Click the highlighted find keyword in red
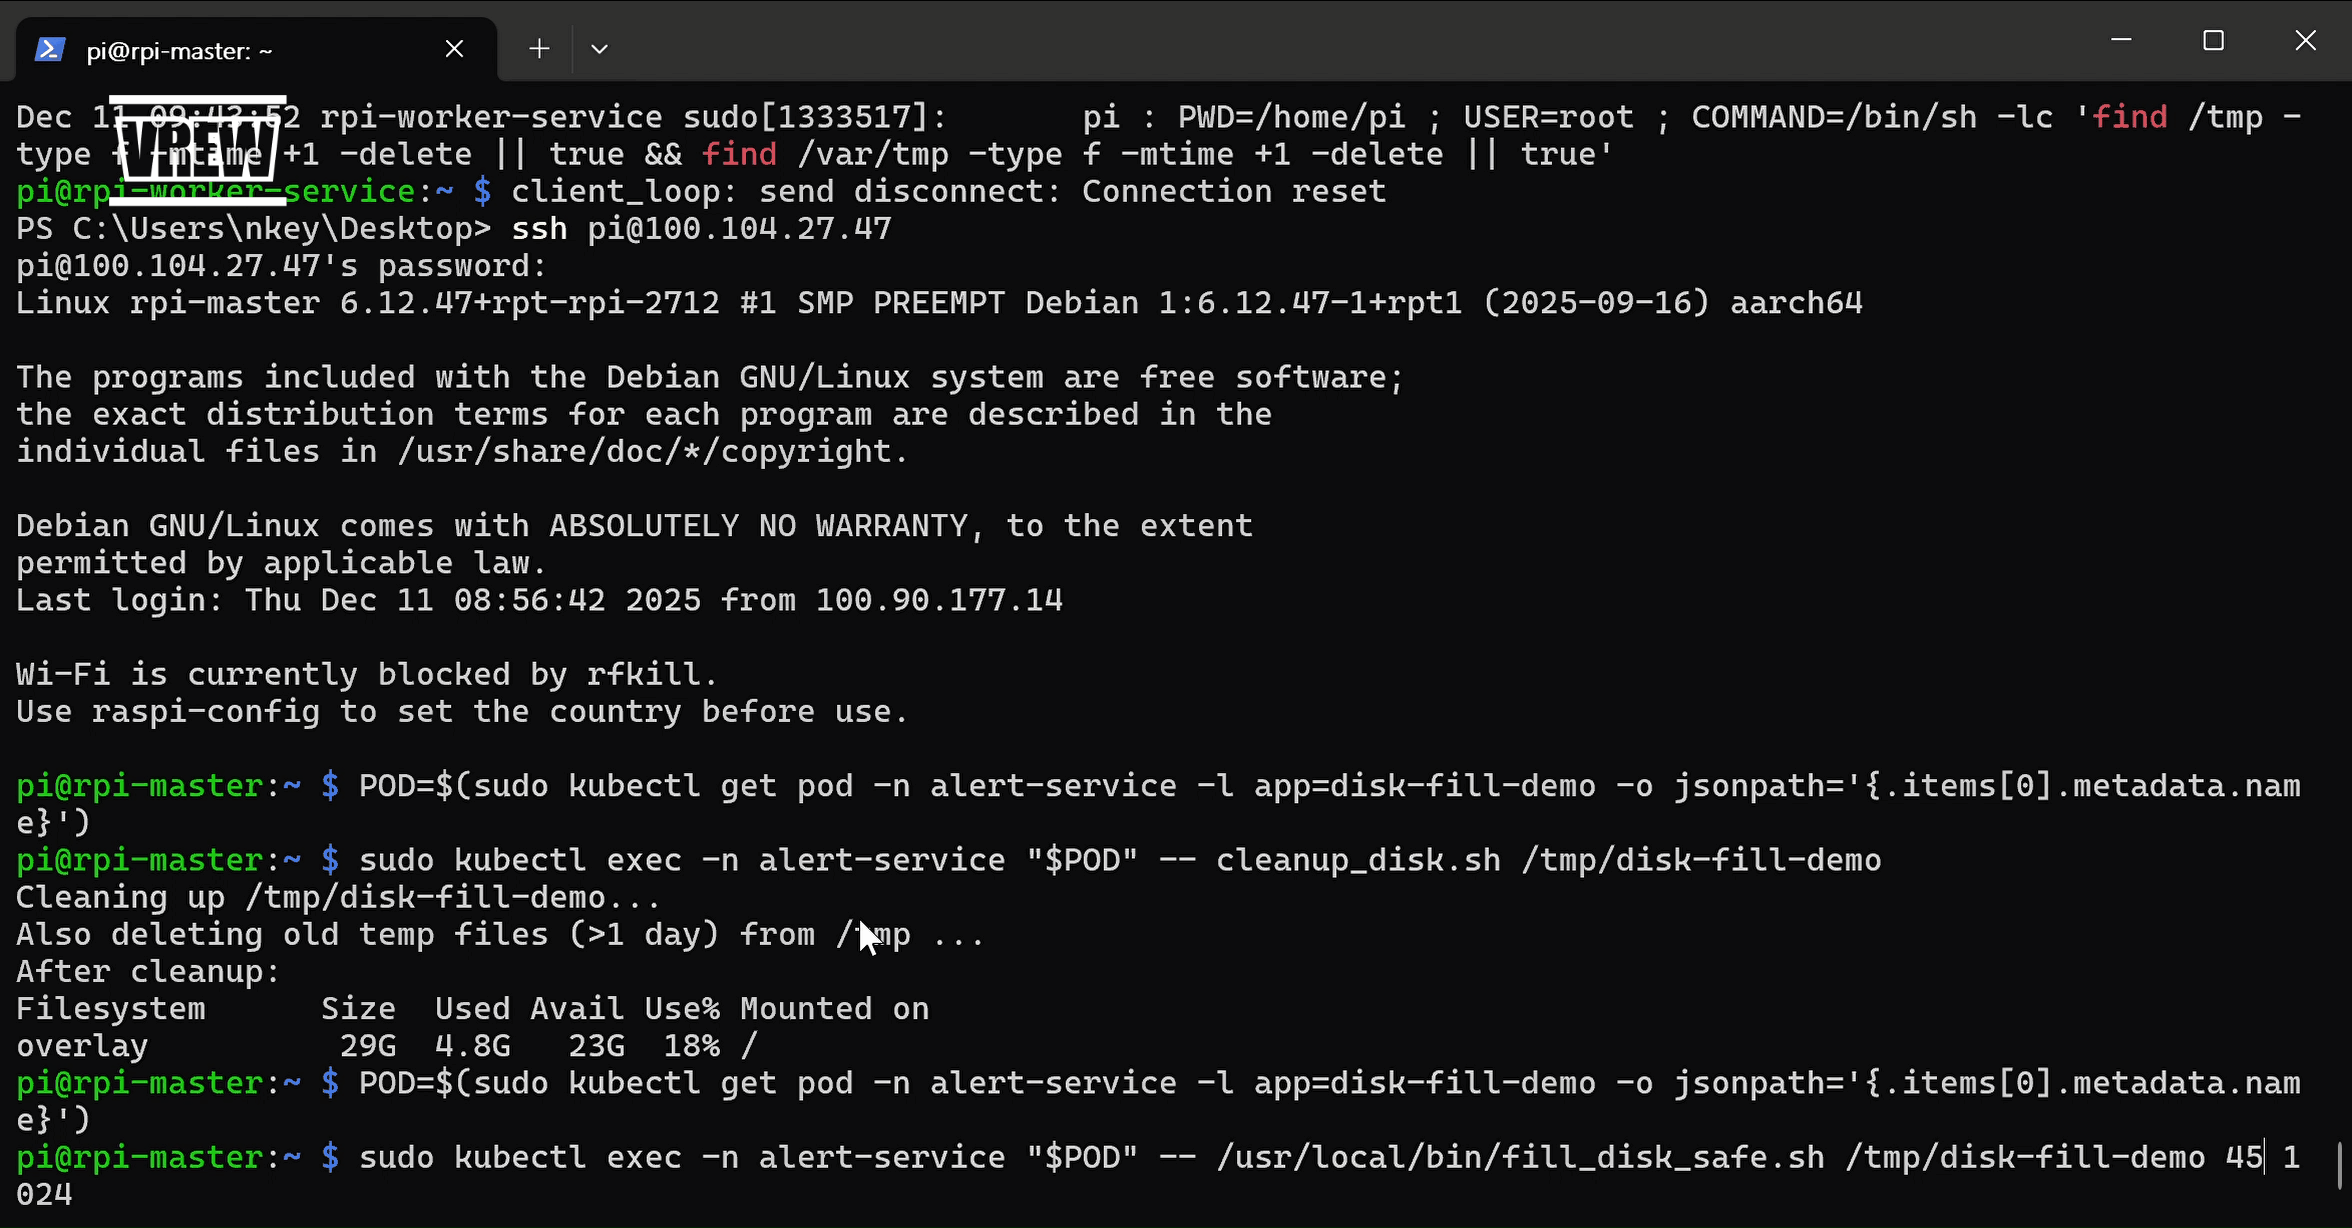2352x1228 pixels. [741, 153]
